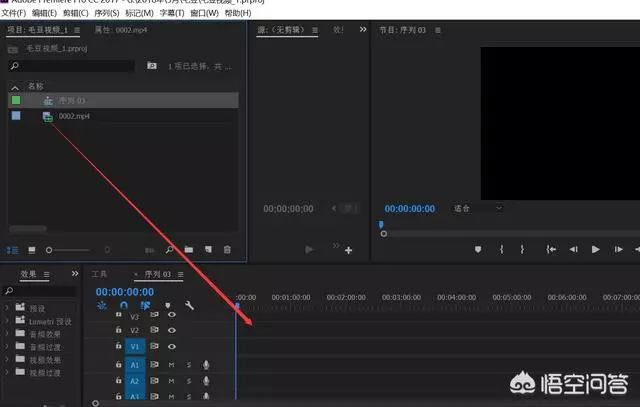Open the Source monitor button editor plus

pos(349,250)
